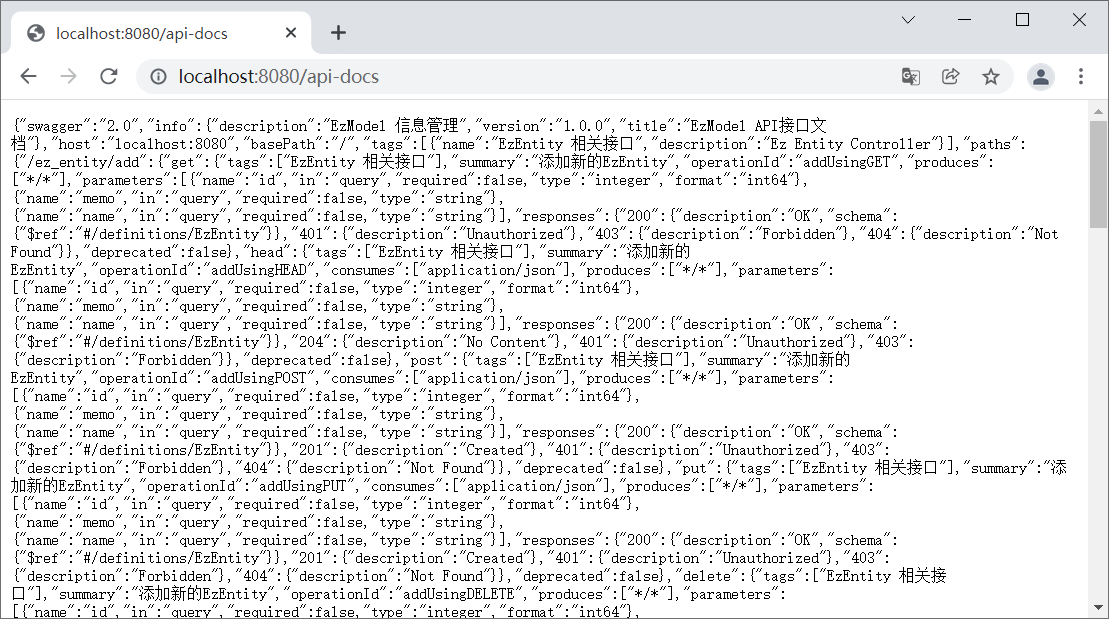This screenshot has height=619, width=1109.
Task: Click the vertical scrollbar thumb
Action: (x=1098, y=174)
